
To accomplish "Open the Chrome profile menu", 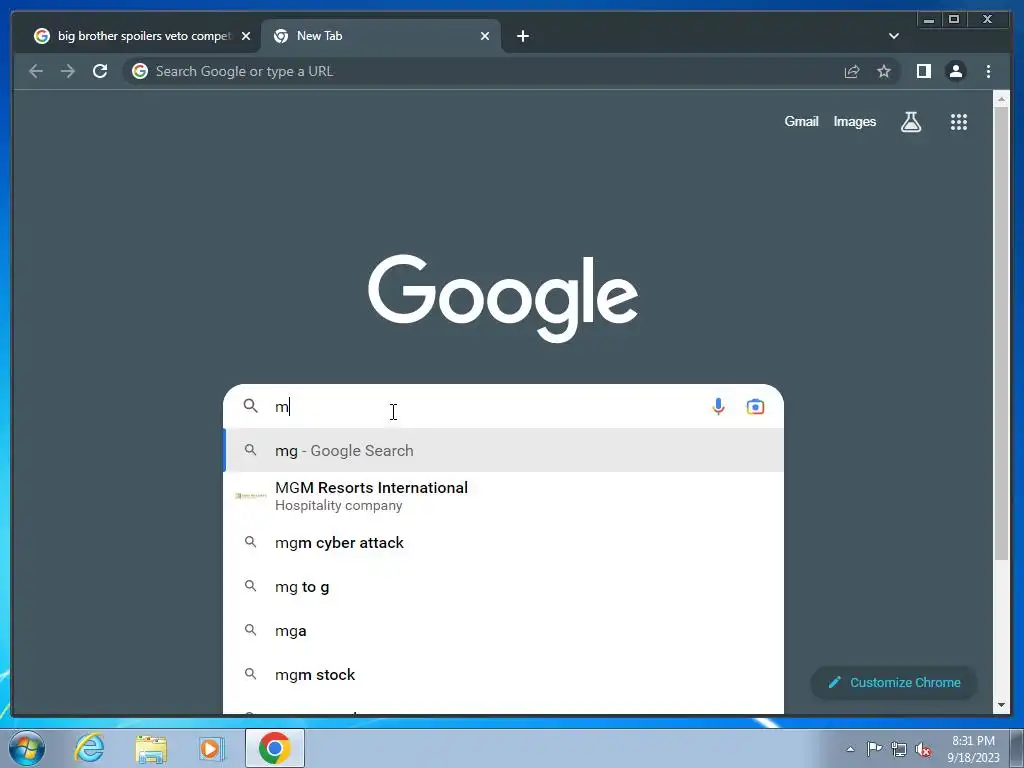I will pyautogui.click(x=955, y=71).
